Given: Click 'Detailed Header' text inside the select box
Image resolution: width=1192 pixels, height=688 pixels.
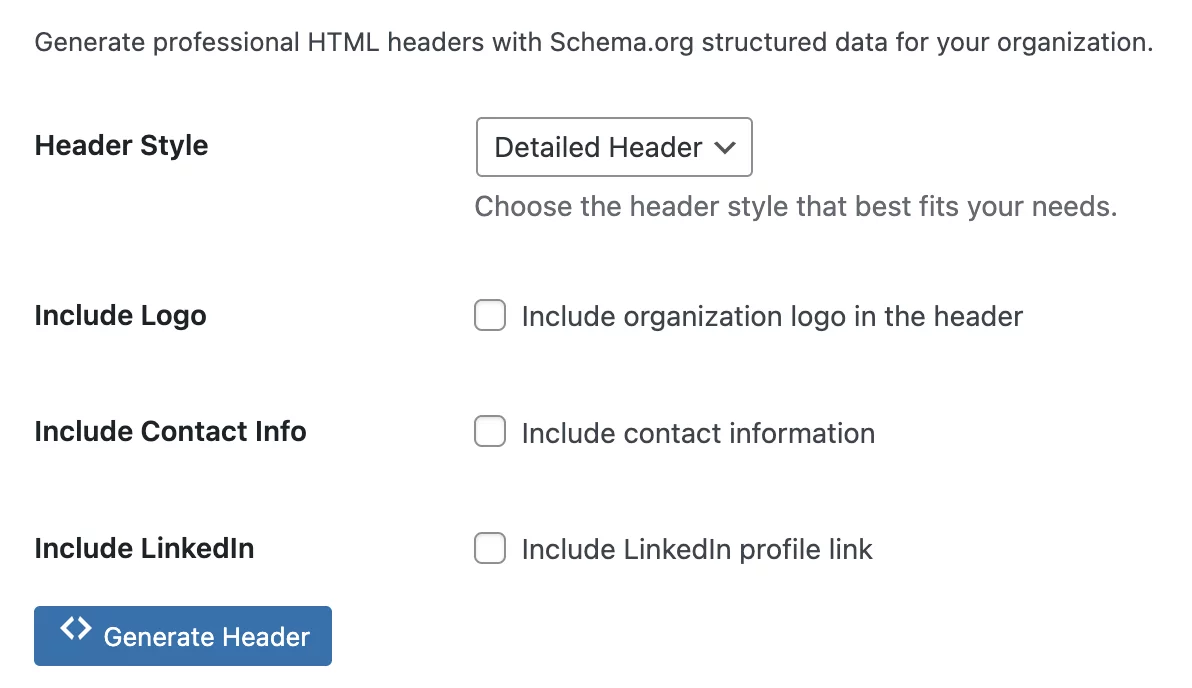Looking at the screenshot, I should click(598, 148).
